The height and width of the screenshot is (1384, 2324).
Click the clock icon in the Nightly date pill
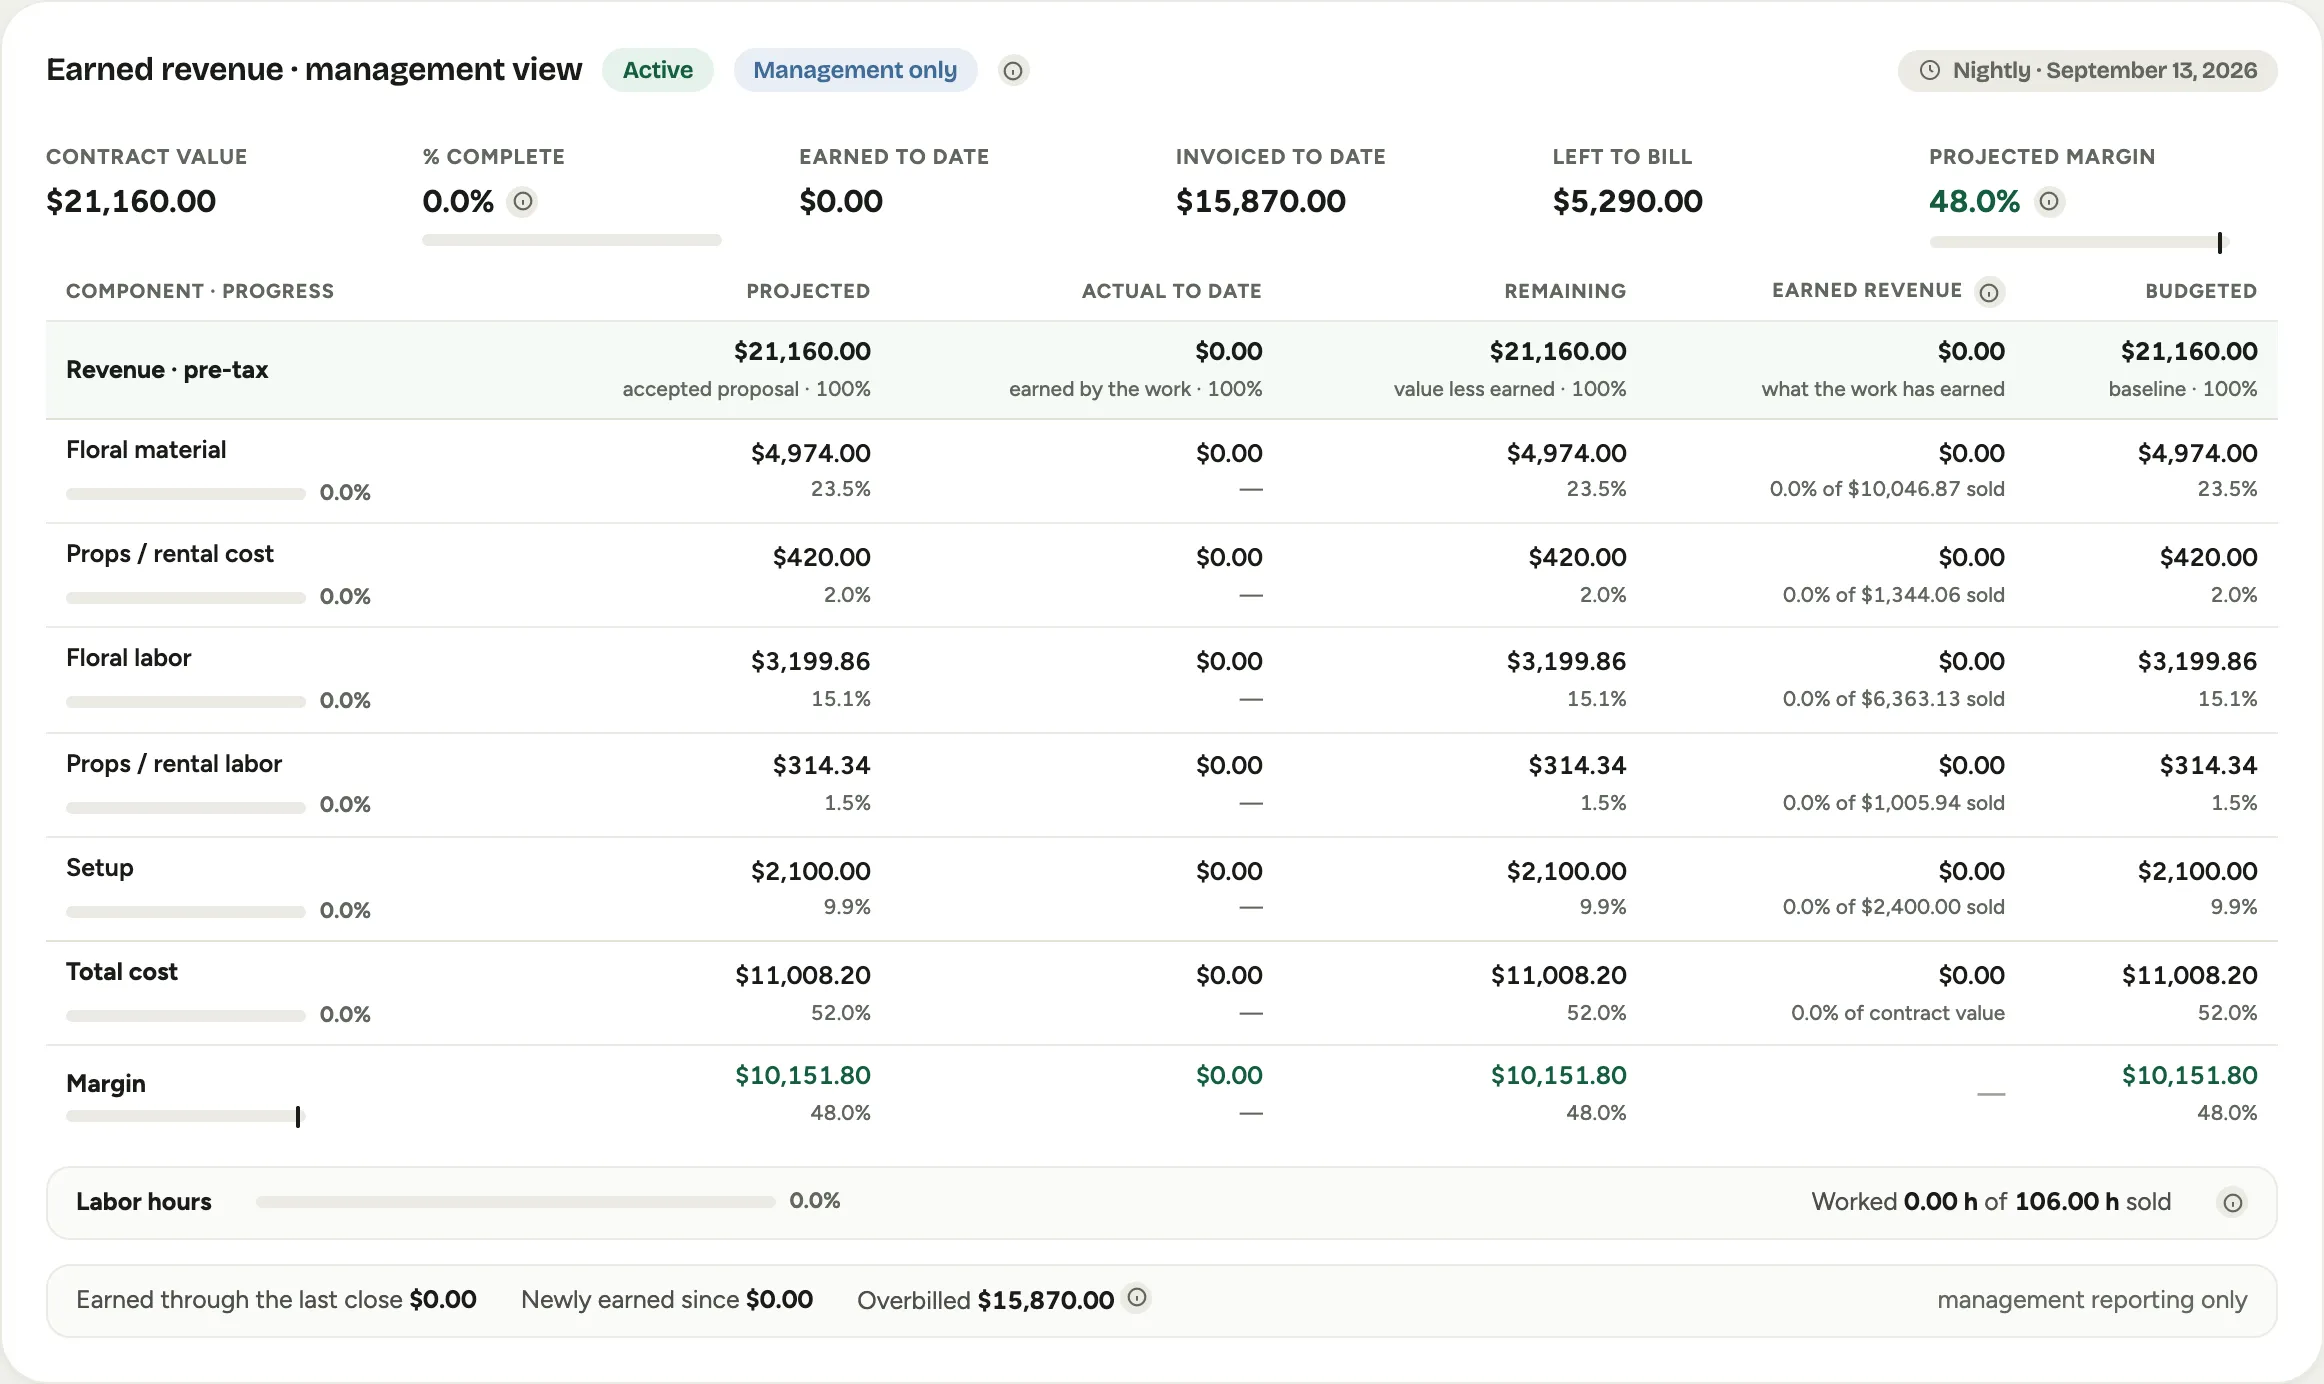coord(1930,71)
